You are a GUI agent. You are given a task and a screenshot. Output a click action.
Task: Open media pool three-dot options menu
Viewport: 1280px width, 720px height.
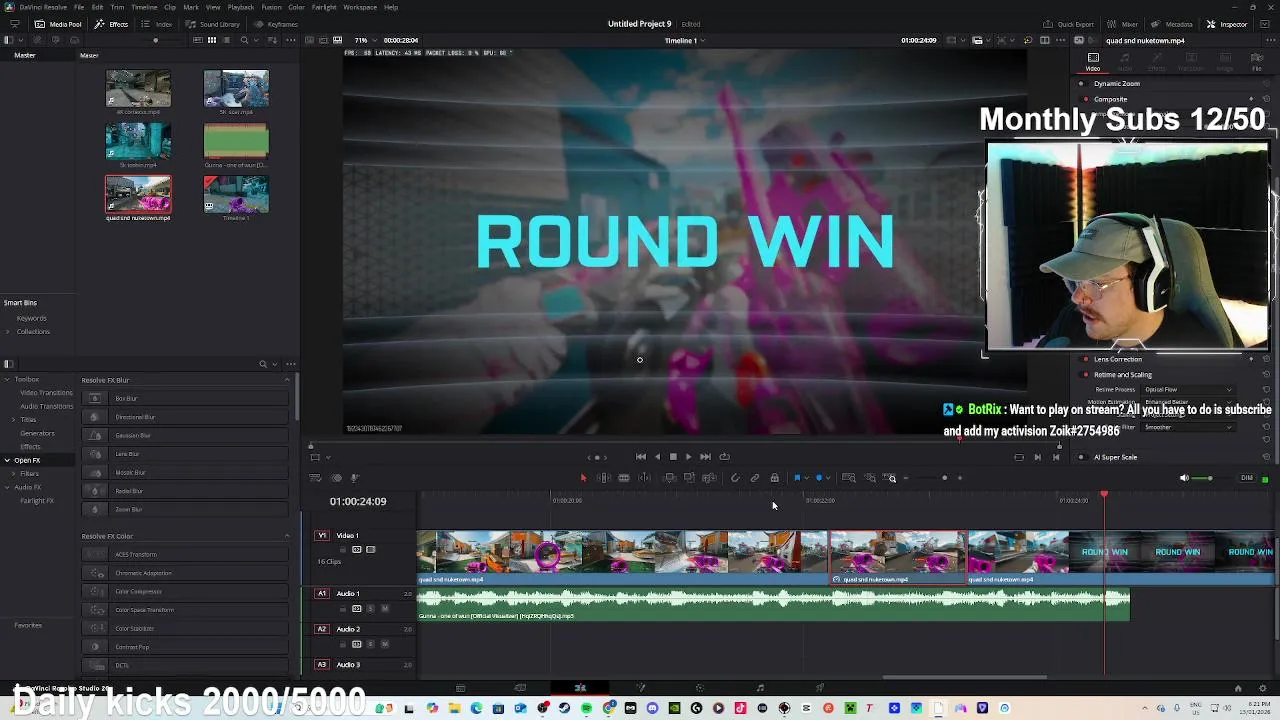click(290, 40)
